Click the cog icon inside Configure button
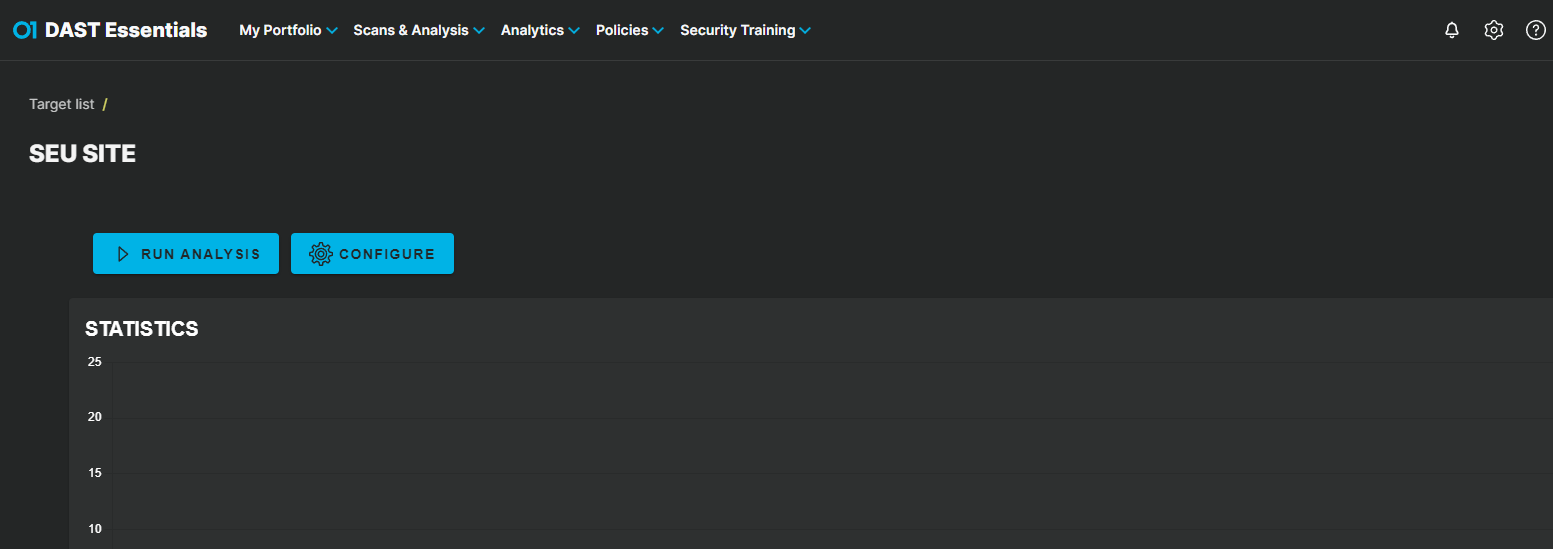The height and width of the screenshot is (549, 1553). (x=320, y=254)
